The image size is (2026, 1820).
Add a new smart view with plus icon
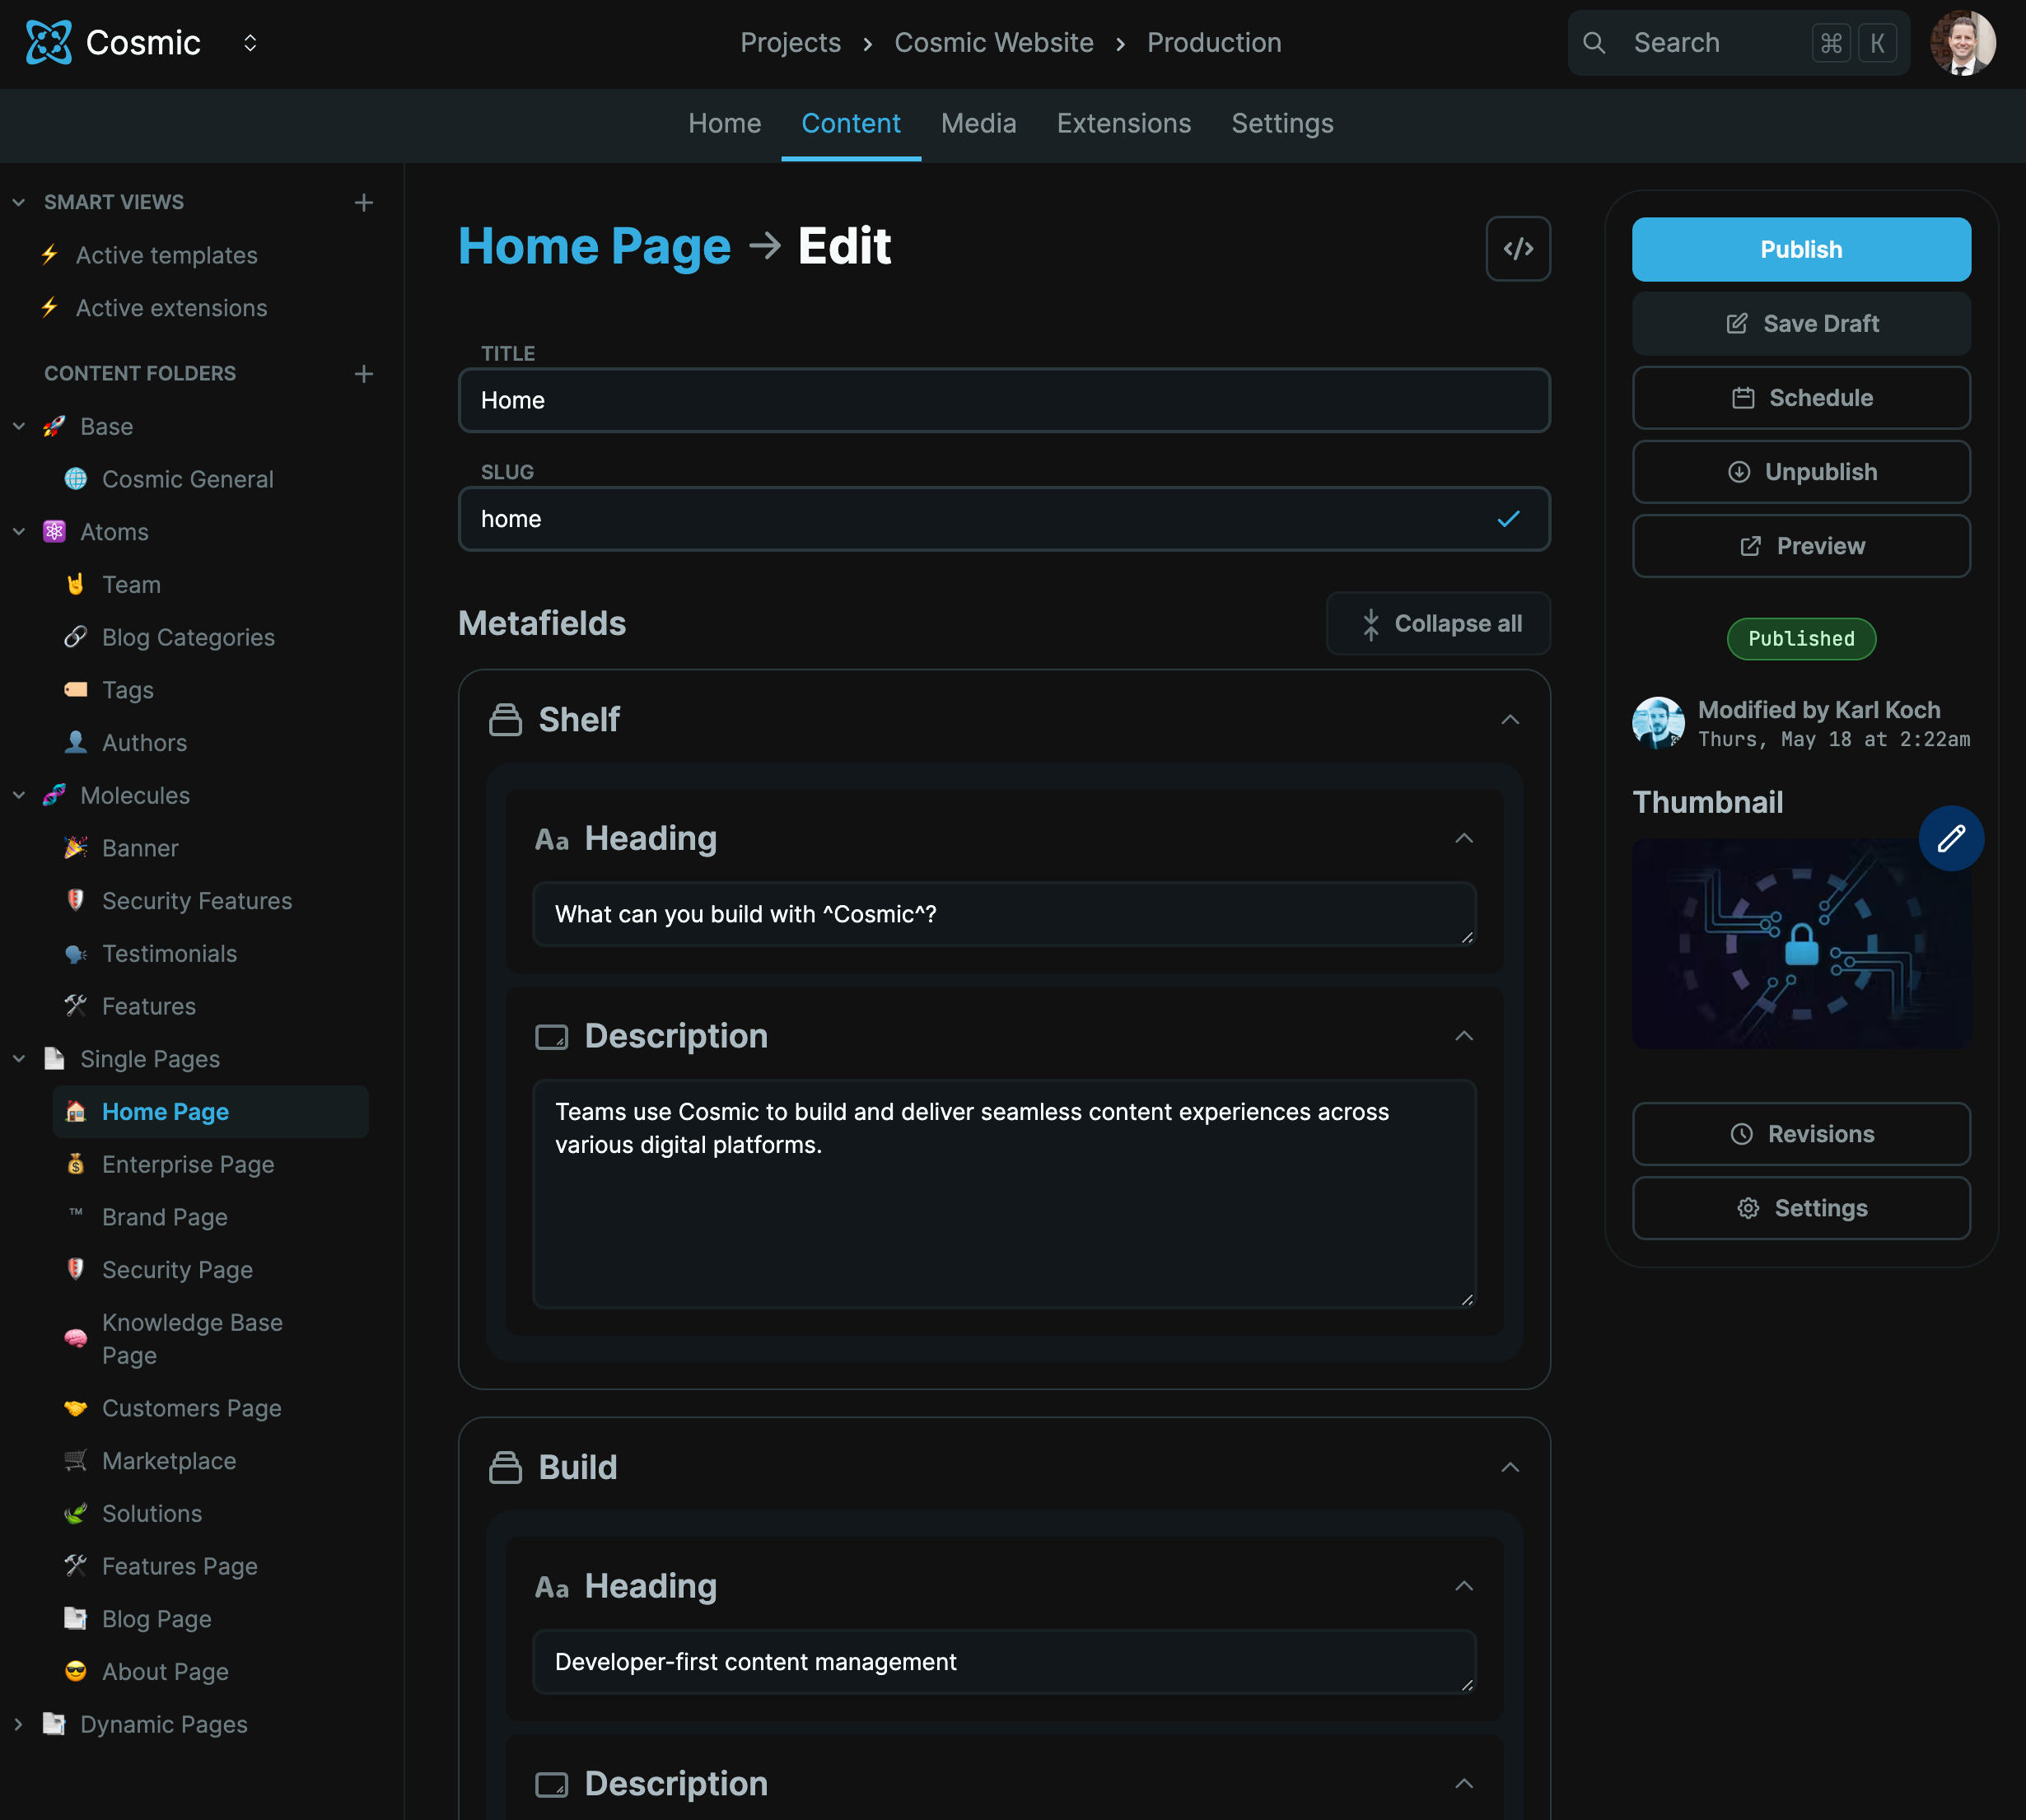tap(364, 202)
